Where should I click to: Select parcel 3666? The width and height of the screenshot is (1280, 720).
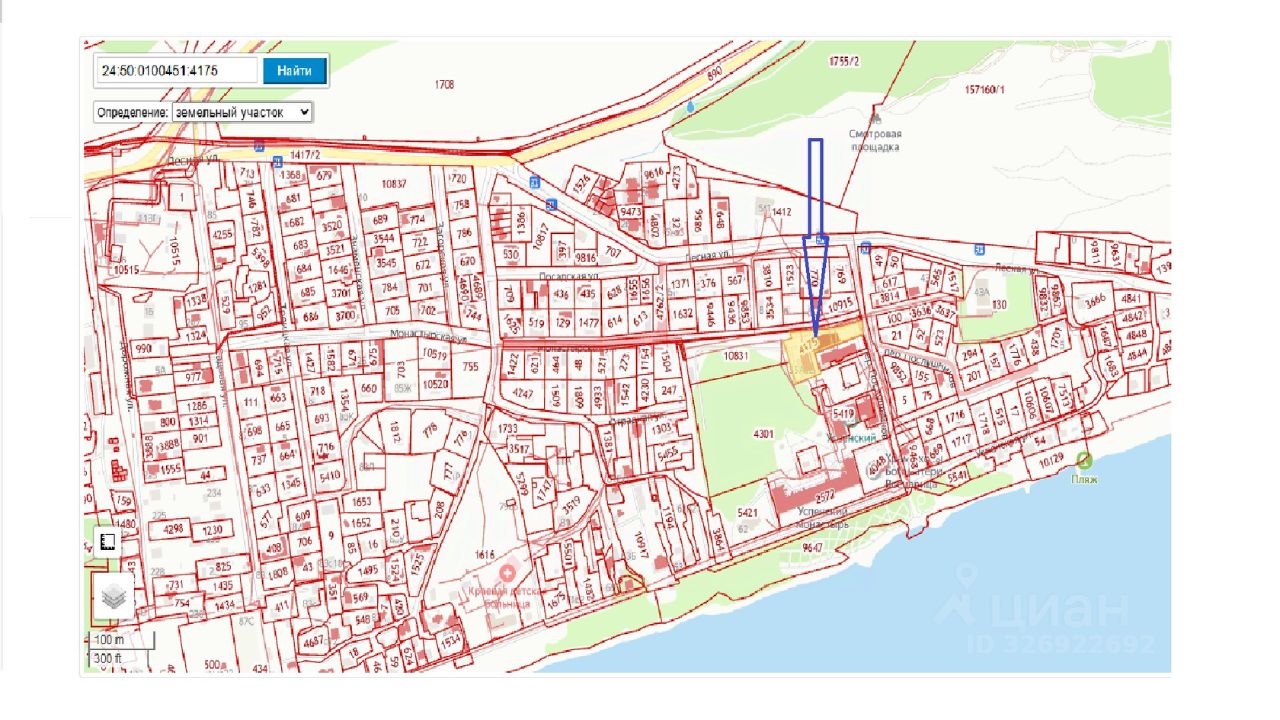coord(1095,301)
